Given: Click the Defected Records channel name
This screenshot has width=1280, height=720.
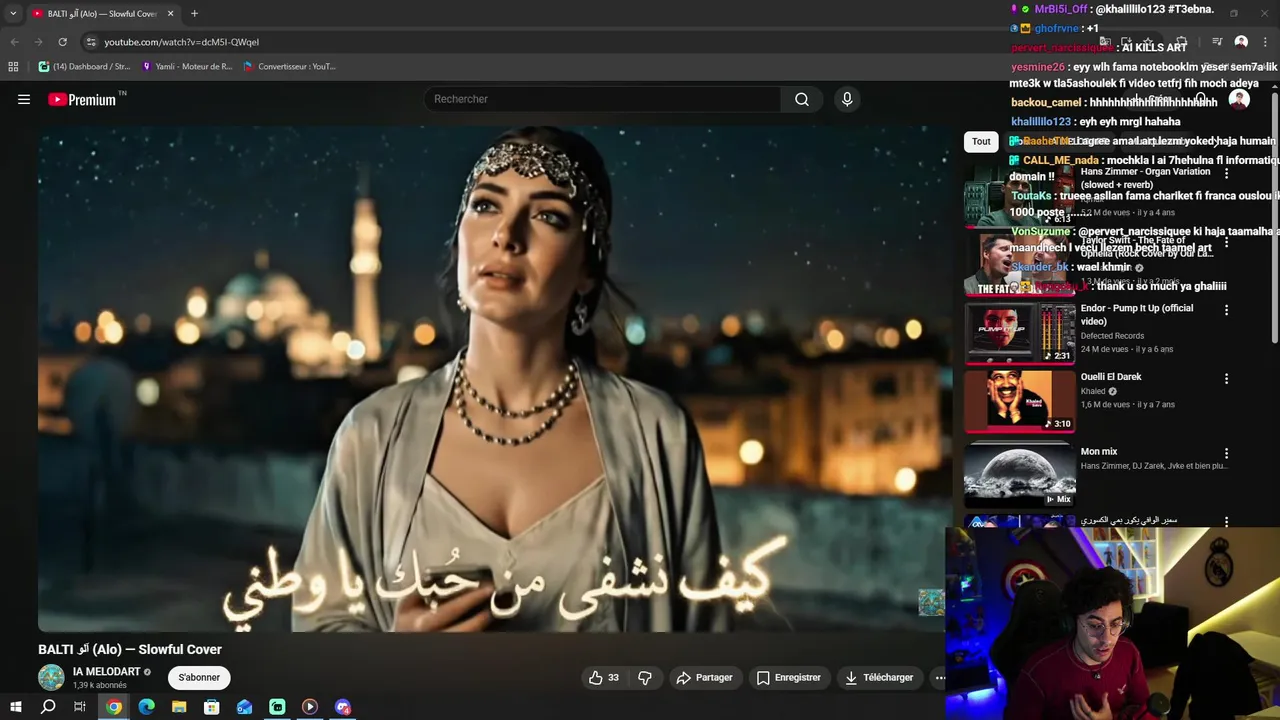Looking at the screenshot, I should (x=1112, y=336).
